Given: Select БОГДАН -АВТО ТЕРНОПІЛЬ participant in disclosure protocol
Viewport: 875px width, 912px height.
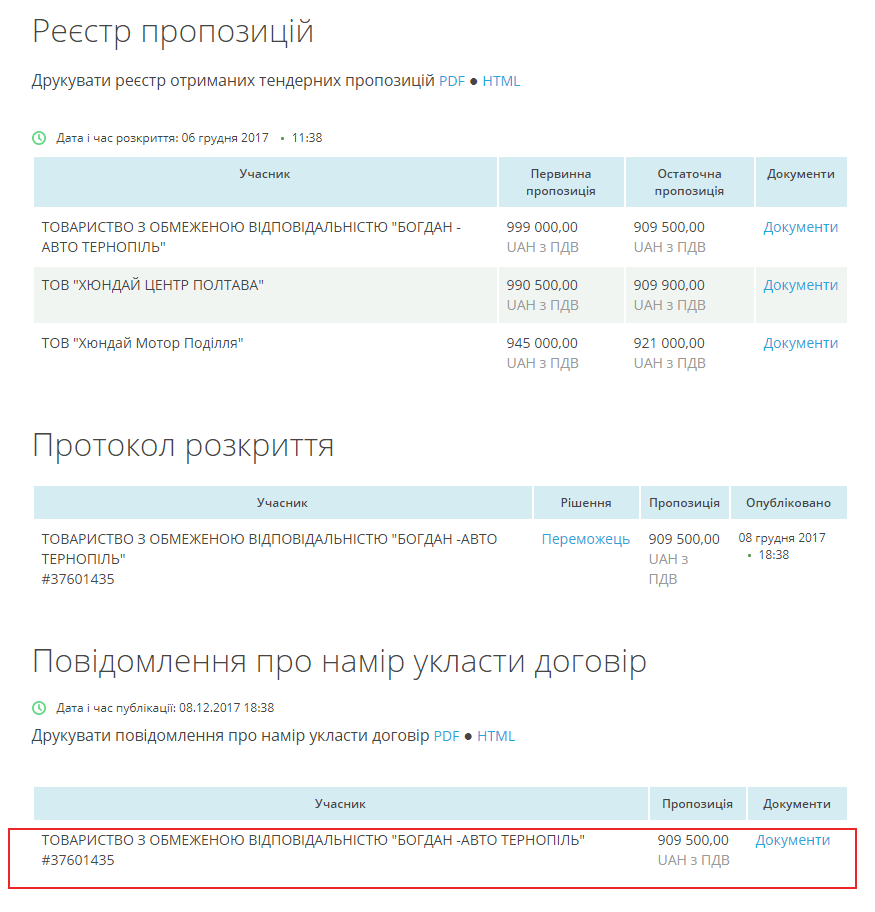Looking at the screenshot, I should 269,549.
